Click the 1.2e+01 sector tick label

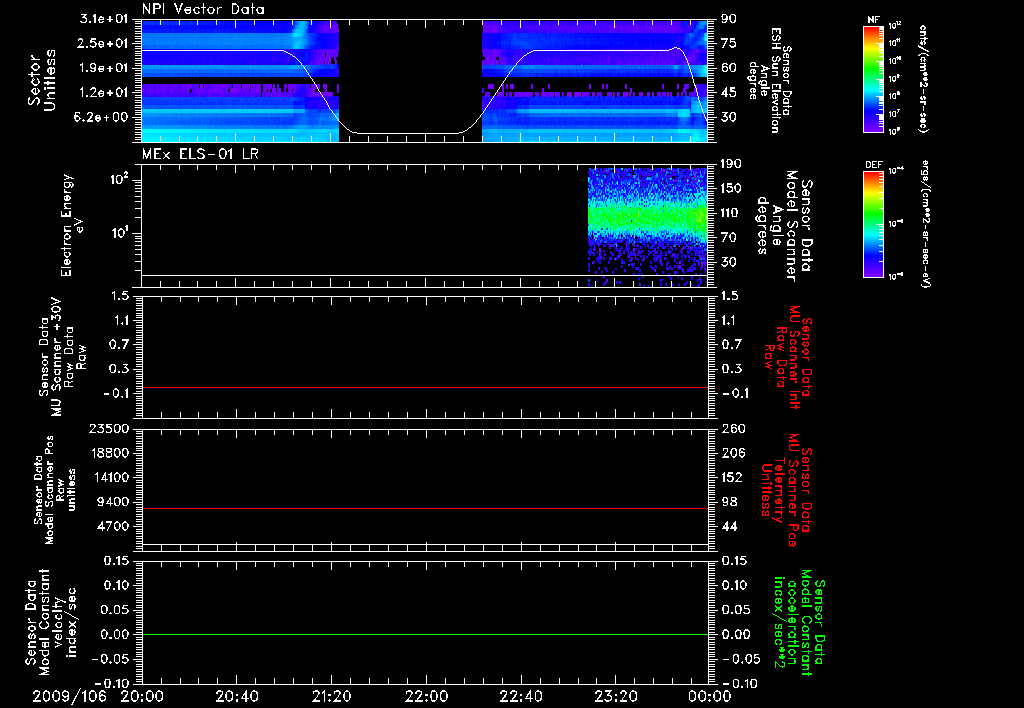104,93
